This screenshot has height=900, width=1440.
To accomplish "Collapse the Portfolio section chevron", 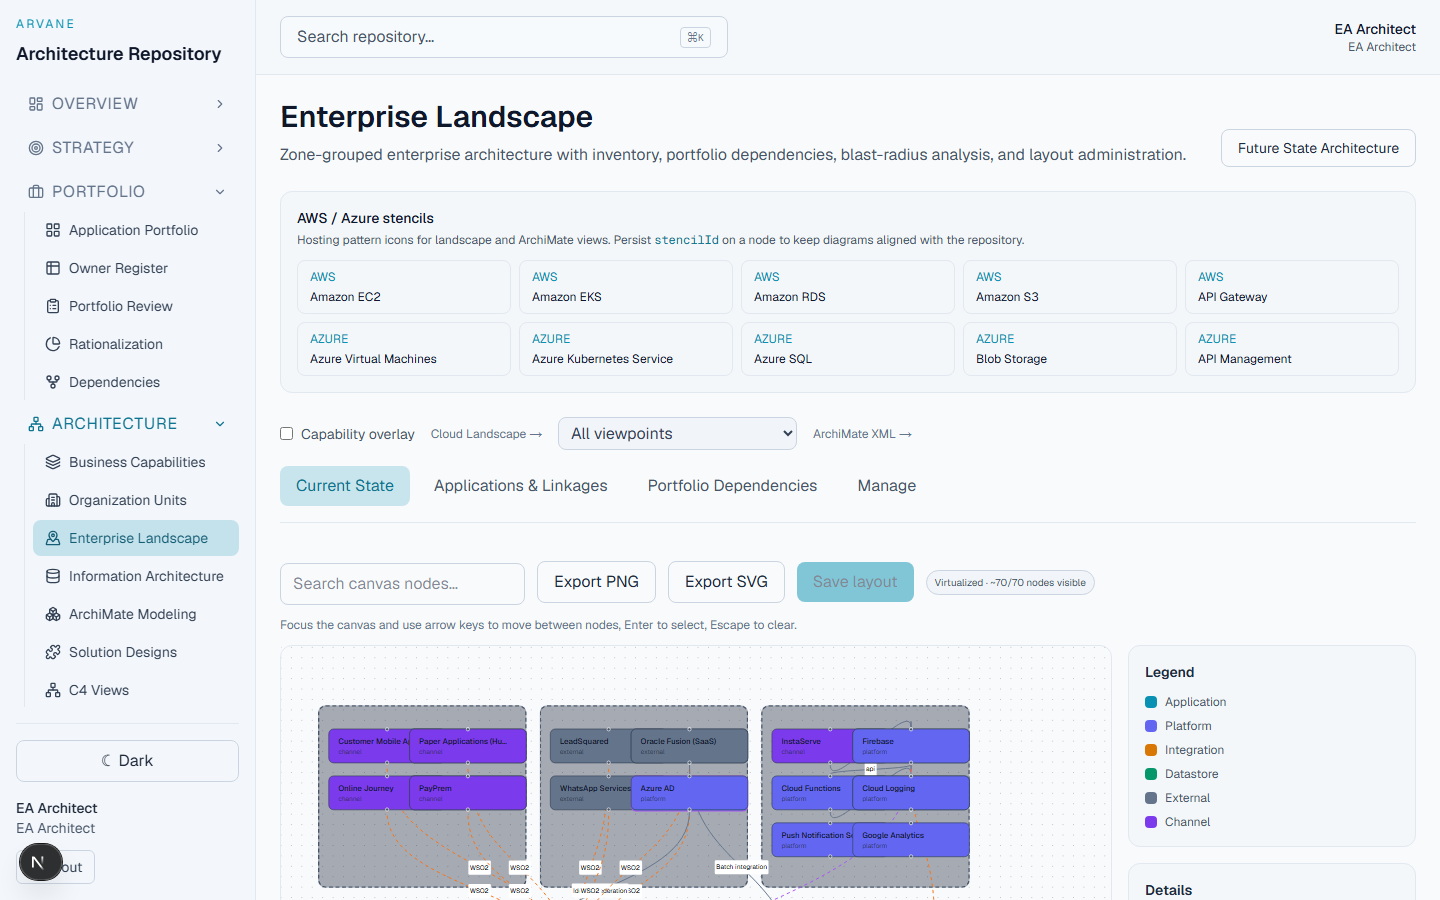I will coord(220,192).
